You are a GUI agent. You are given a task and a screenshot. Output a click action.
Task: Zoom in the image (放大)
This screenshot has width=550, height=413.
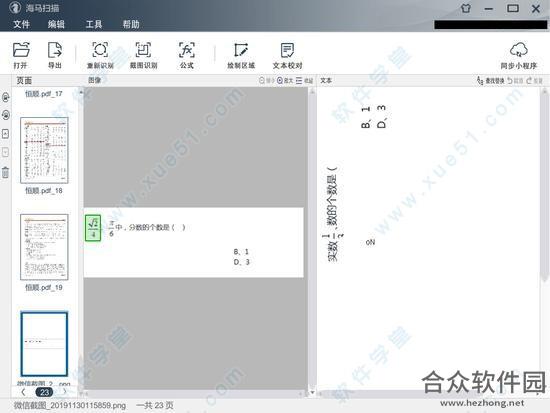click(284, 80)
